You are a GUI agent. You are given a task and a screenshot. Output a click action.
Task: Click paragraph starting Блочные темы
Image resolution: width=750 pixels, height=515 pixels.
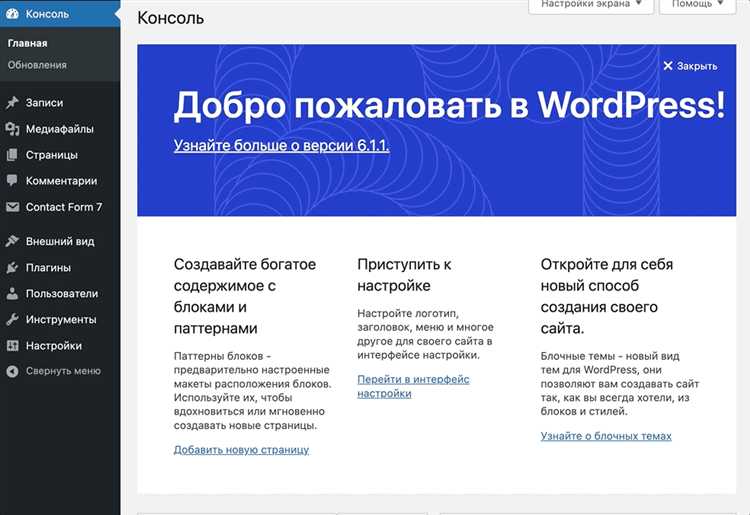click(x=620, y=384)
